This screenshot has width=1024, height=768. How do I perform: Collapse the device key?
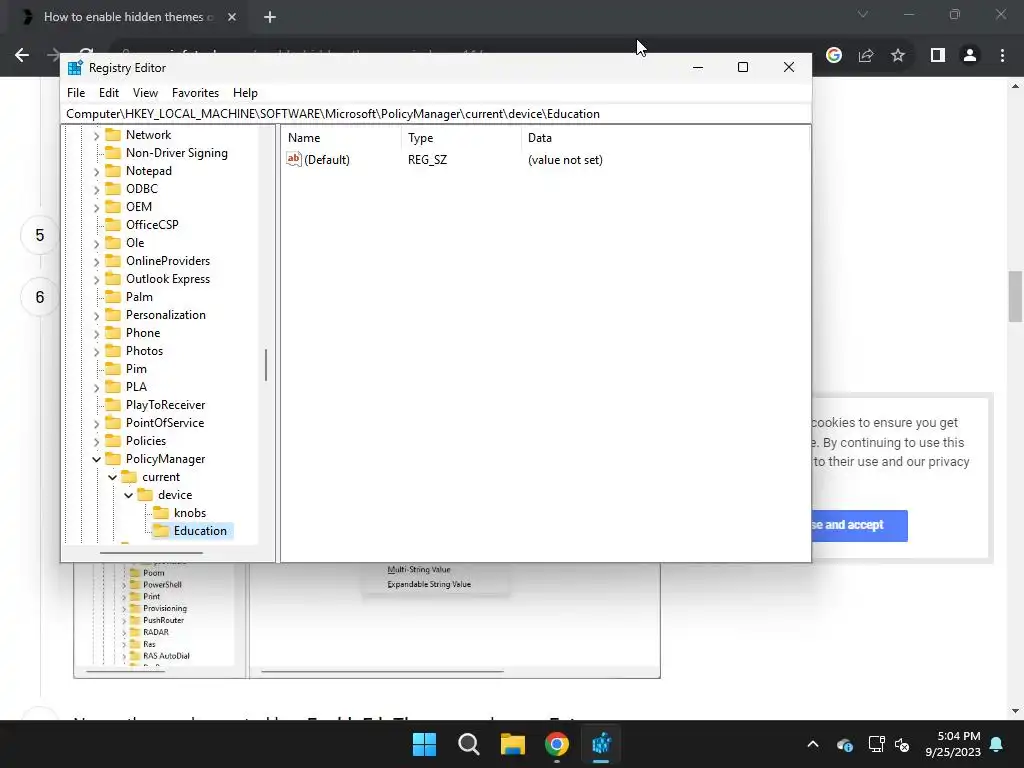(x=129, y=495)
